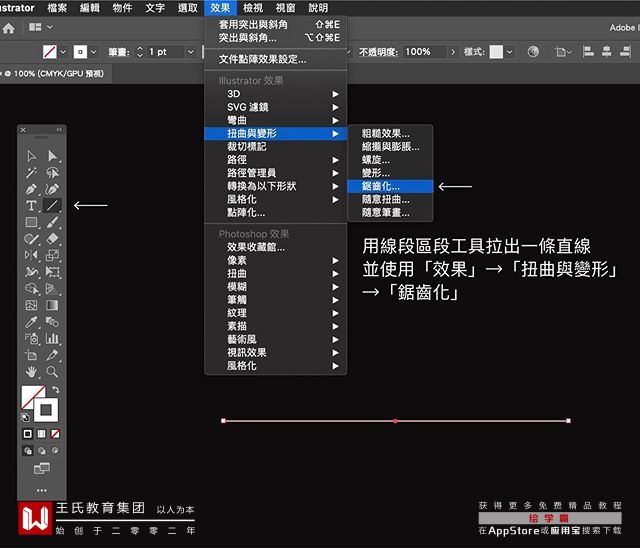Choose 粗糙效果 from the submenu
Viewport: 640px width, 548px height.
390,133
